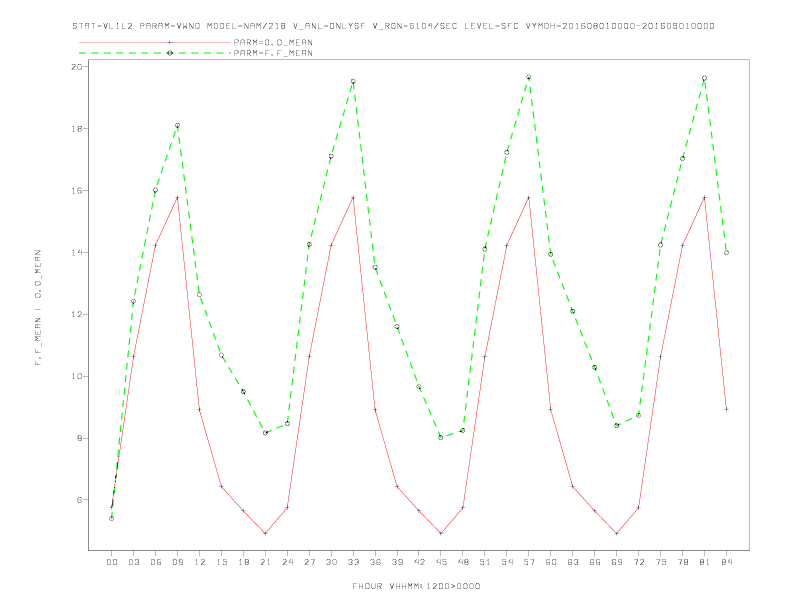Click x-axis tick label 75

[x=661, y=562]
